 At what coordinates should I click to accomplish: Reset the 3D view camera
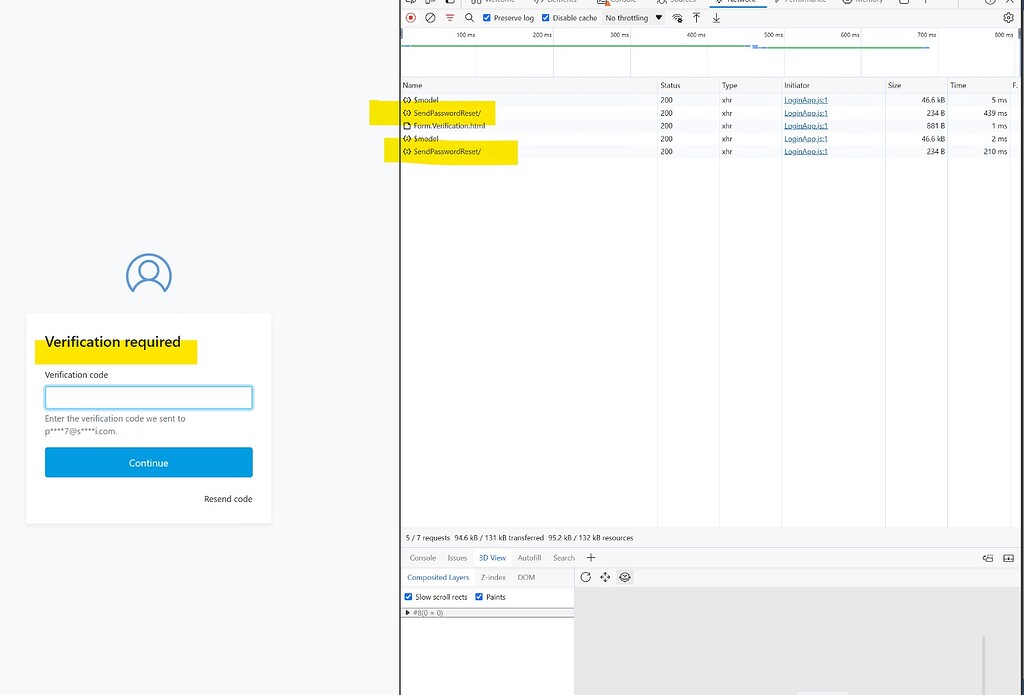tap(586, 577)
